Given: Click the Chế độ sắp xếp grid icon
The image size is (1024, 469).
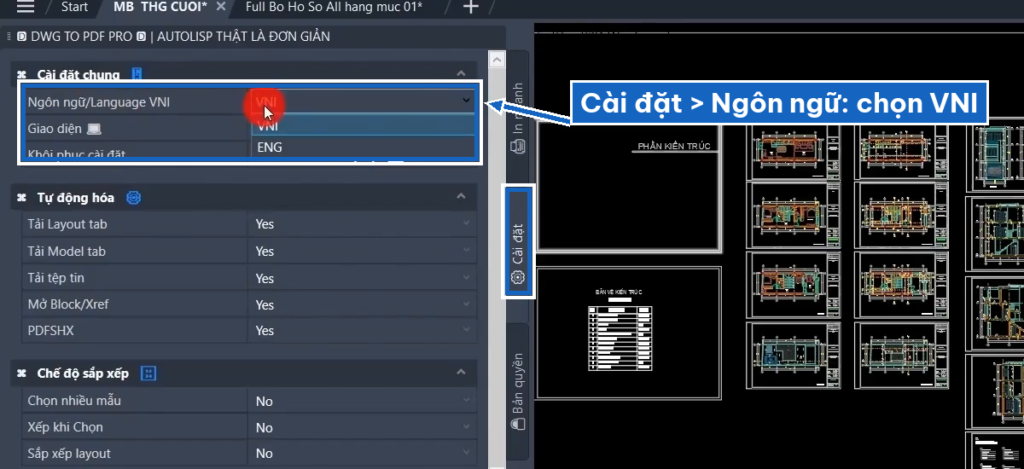Looking at the screenshot, I should (x=149, y=374).
